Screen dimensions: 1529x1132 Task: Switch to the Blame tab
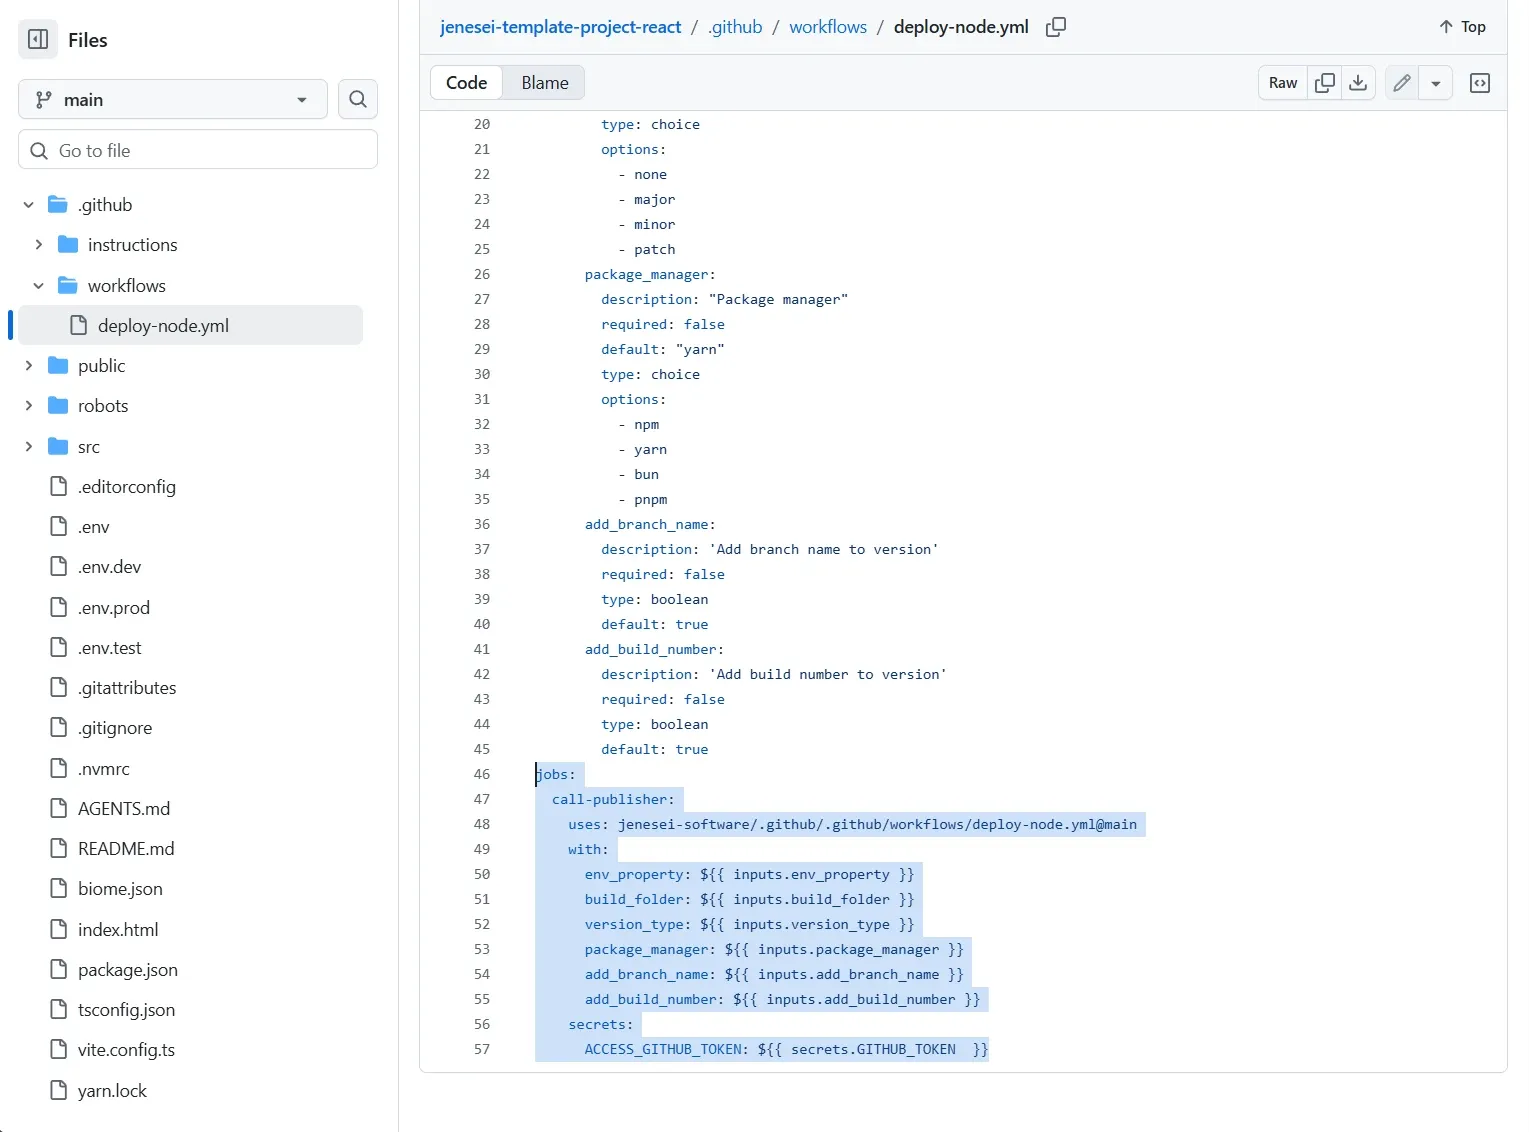click(x=545, y=83)
